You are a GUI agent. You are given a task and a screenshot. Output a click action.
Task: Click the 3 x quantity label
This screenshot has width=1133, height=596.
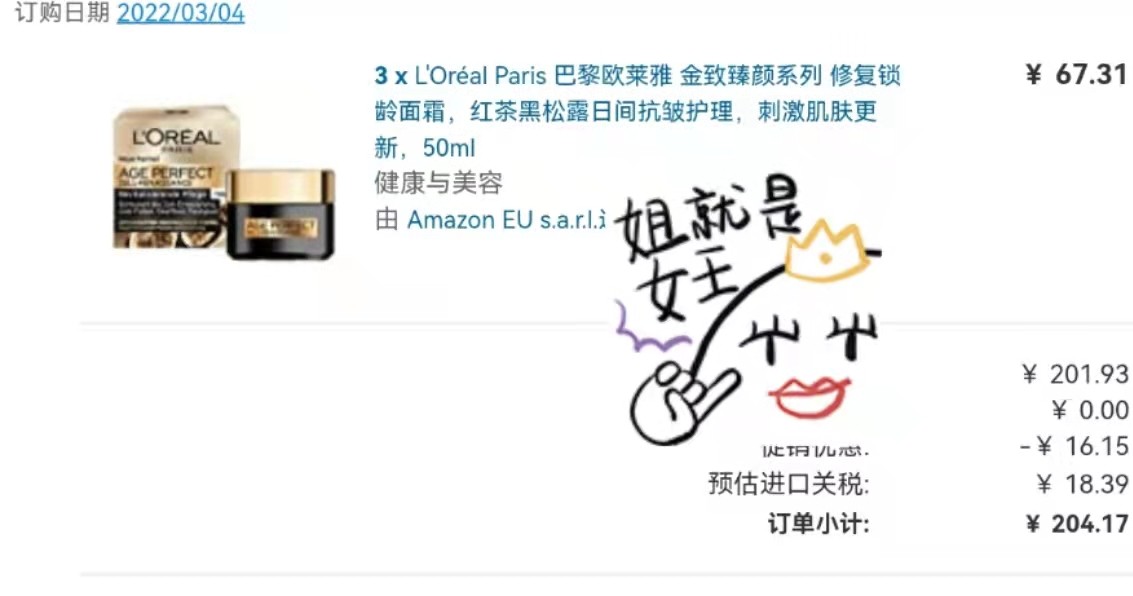click(x=391, y=76)
